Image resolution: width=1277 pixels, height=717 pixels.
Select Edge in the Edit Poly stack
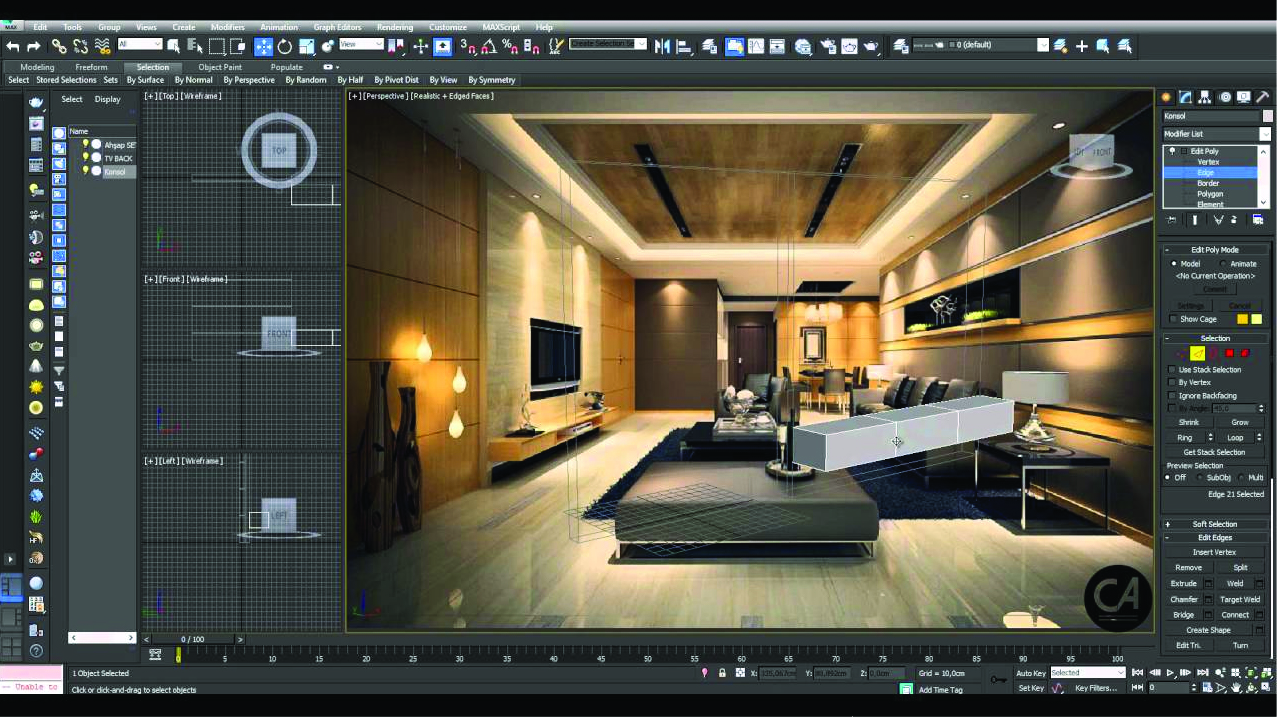coord(1207,171)
